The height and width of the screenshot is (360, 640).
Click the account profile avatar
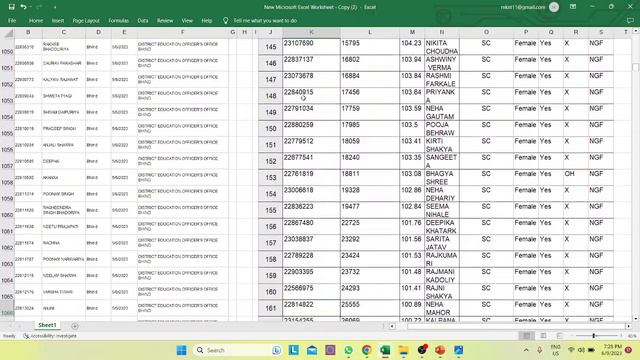pyautogui.click(x=554, y=7)
